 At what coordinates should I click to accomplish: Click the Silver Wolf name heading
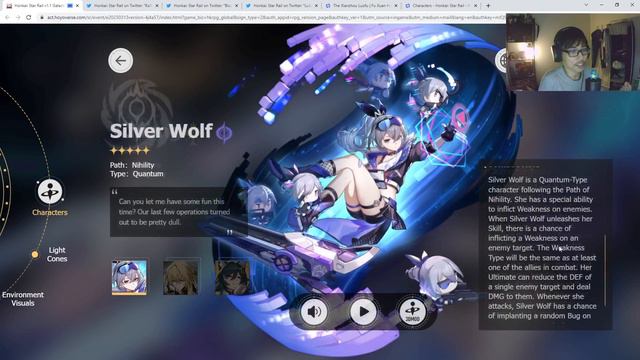pyautogui.click(x=161, y=131)
